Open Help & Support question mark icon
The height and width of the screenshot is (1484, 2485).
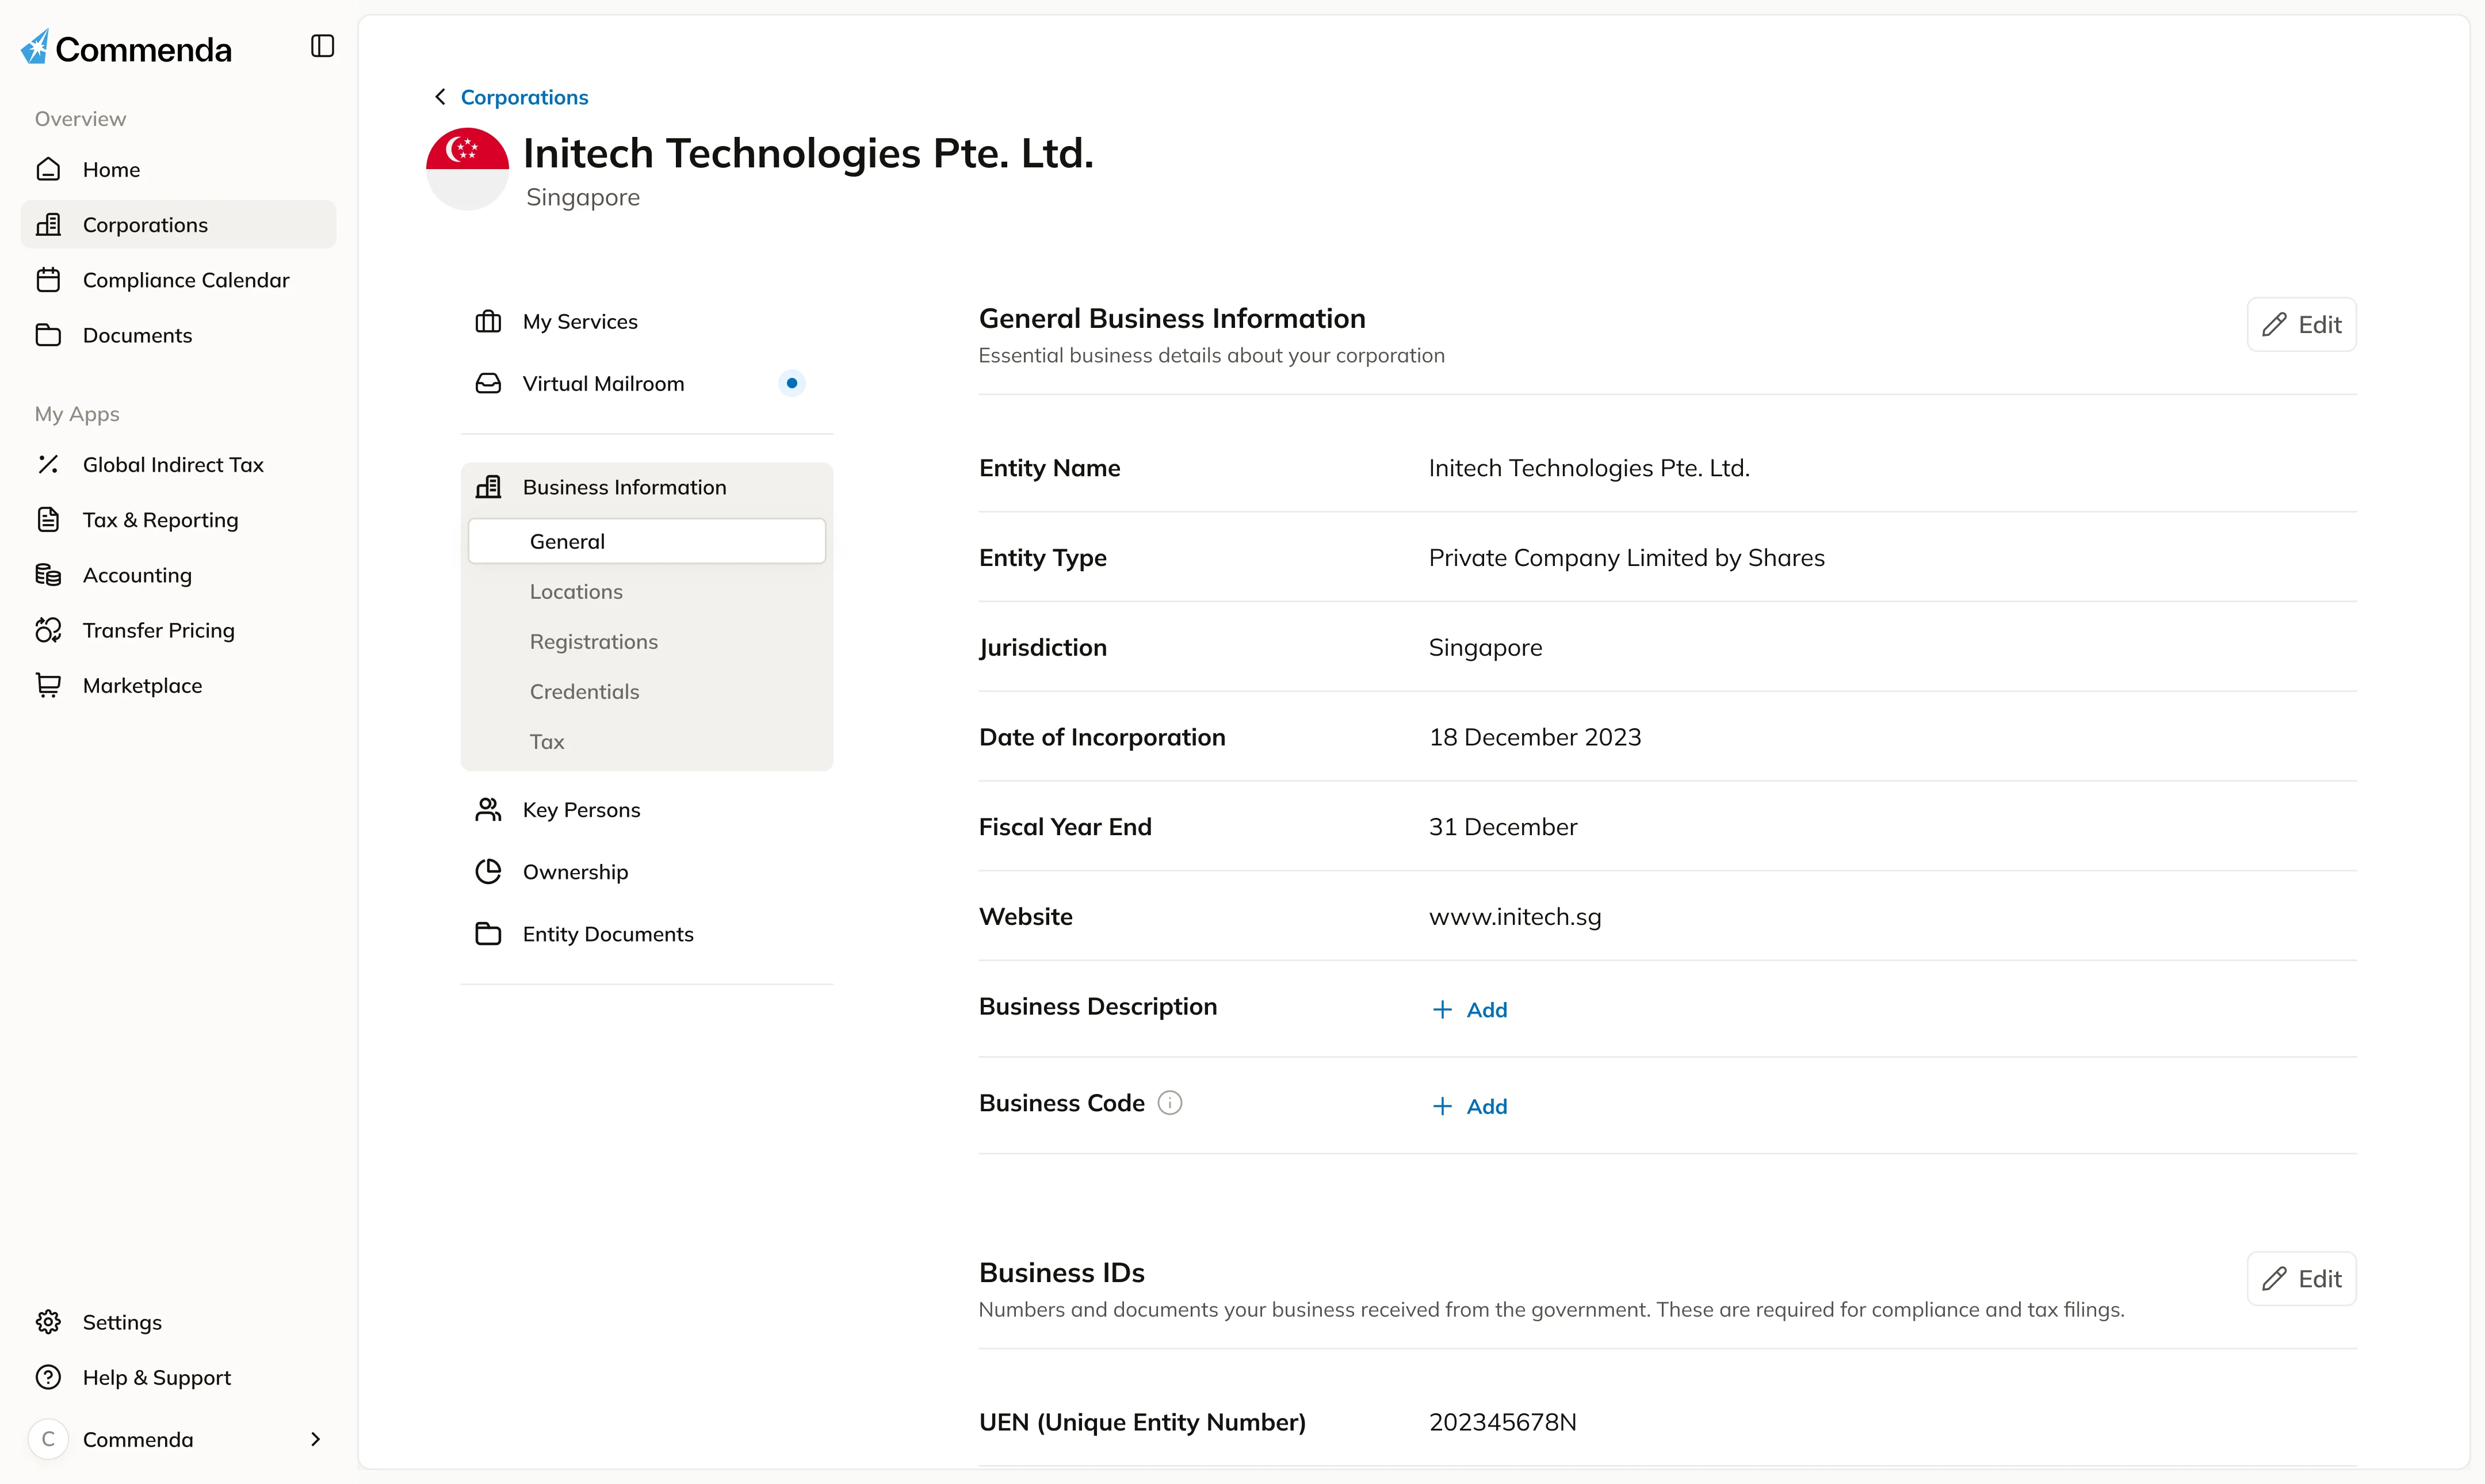(x=48, y=1377)
